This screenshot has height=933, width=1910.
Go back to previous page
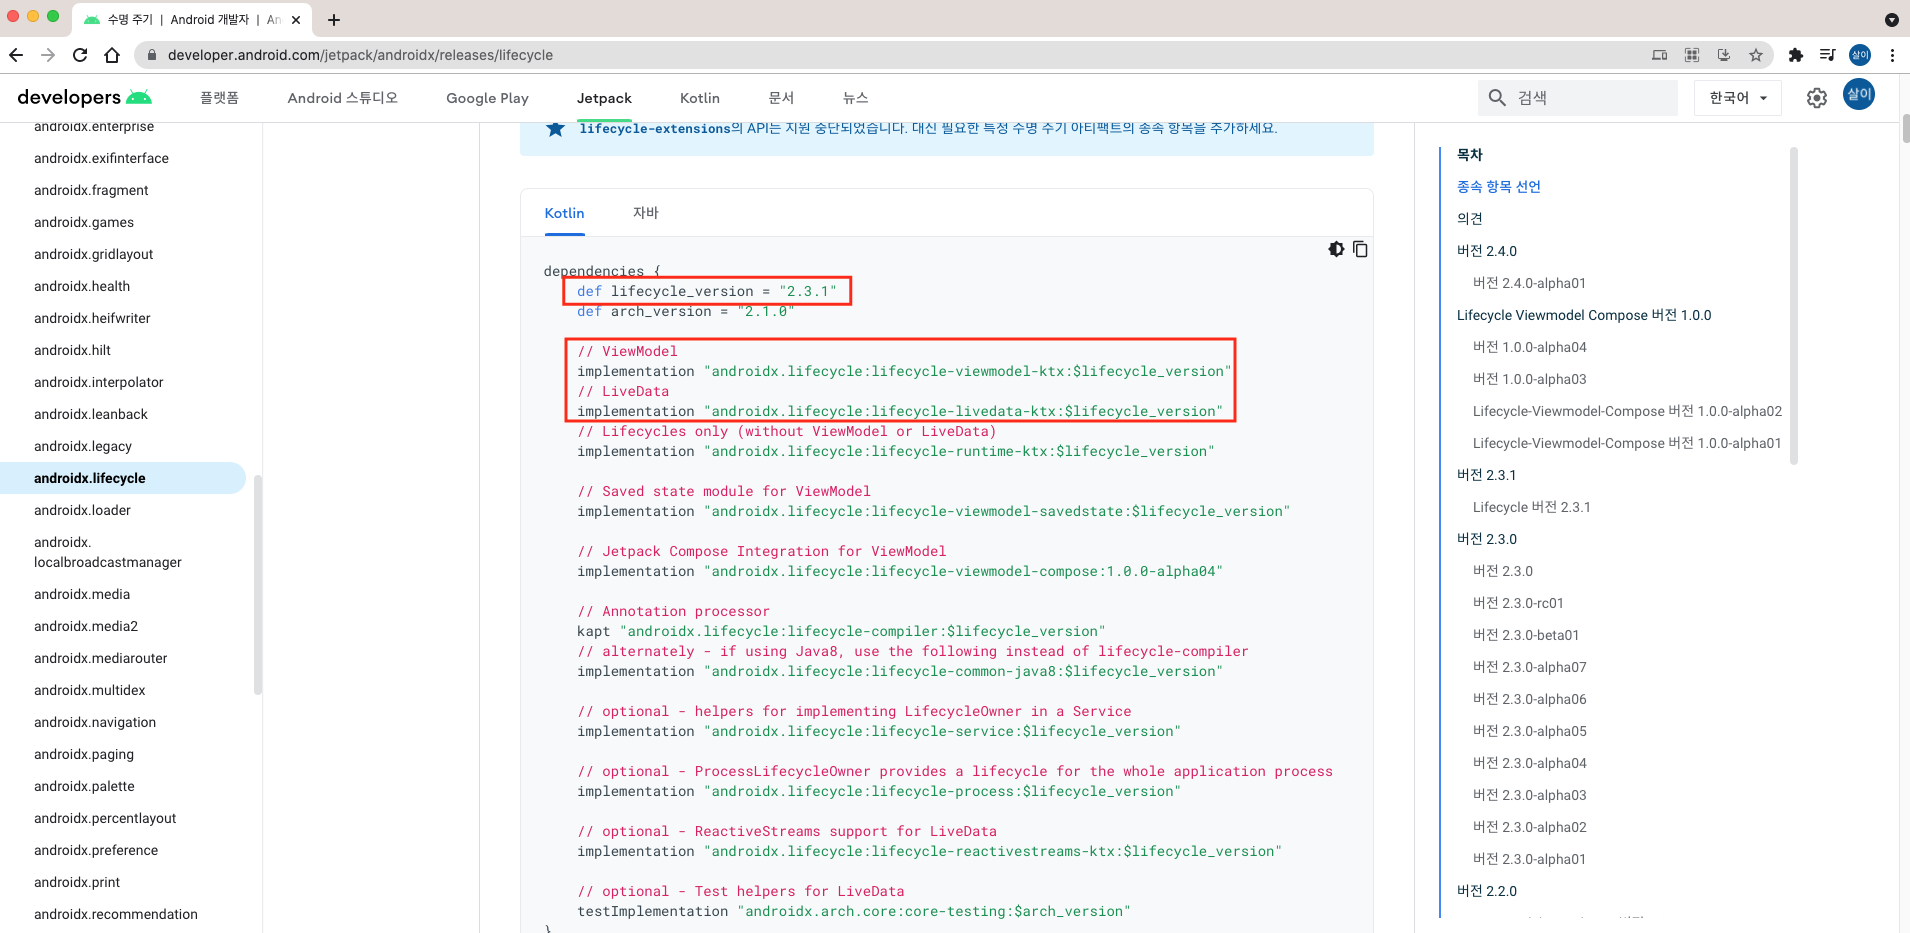(x=16, y=55)
